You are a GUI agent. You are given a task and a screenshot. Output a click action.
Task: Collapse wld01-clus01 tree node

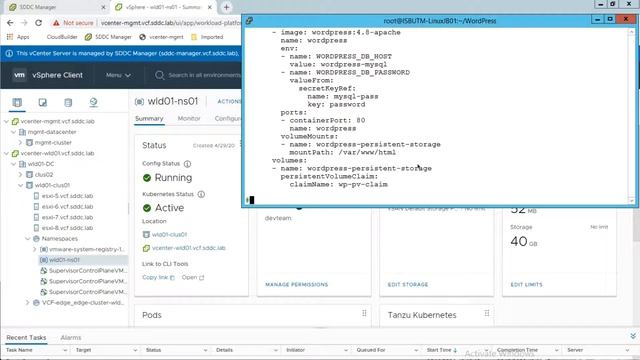[20, 185]
